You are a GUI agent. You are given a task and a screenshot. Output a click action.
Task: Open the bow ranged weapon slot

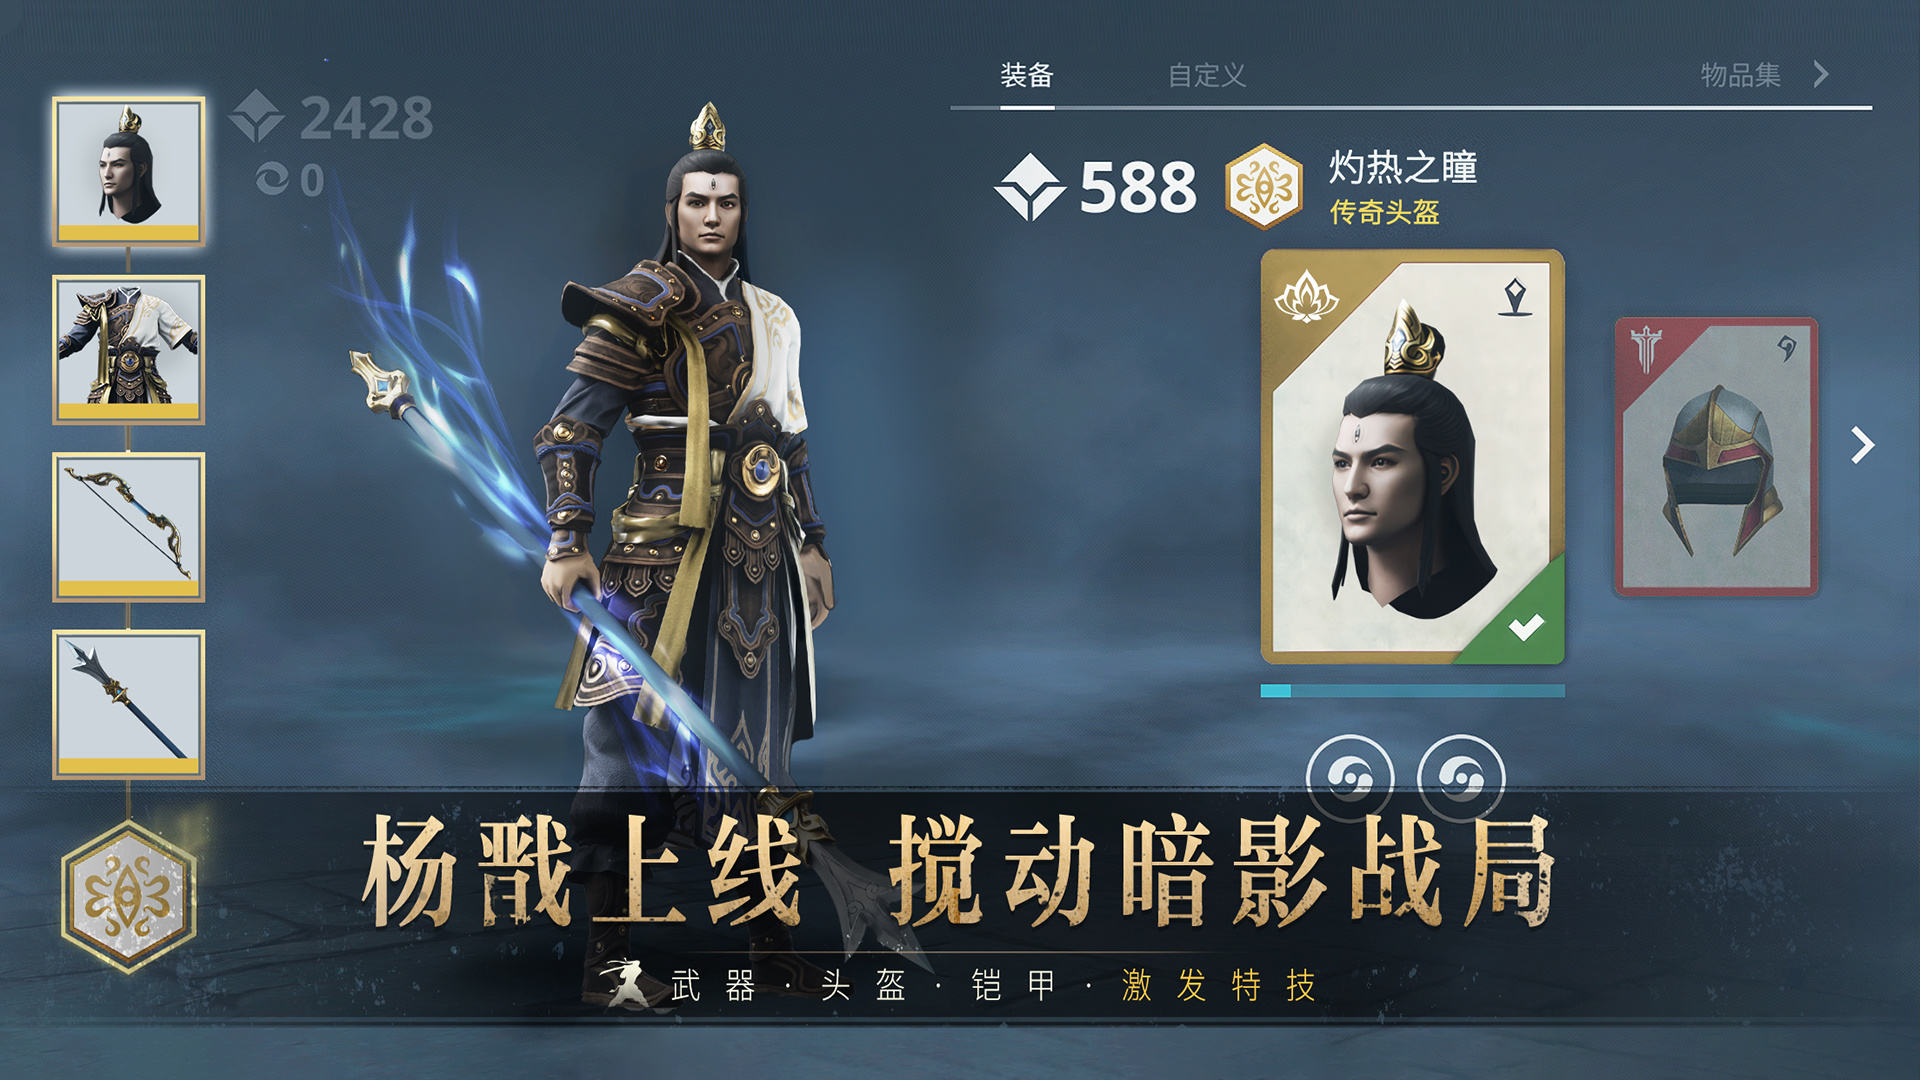(x=129, y=527)
